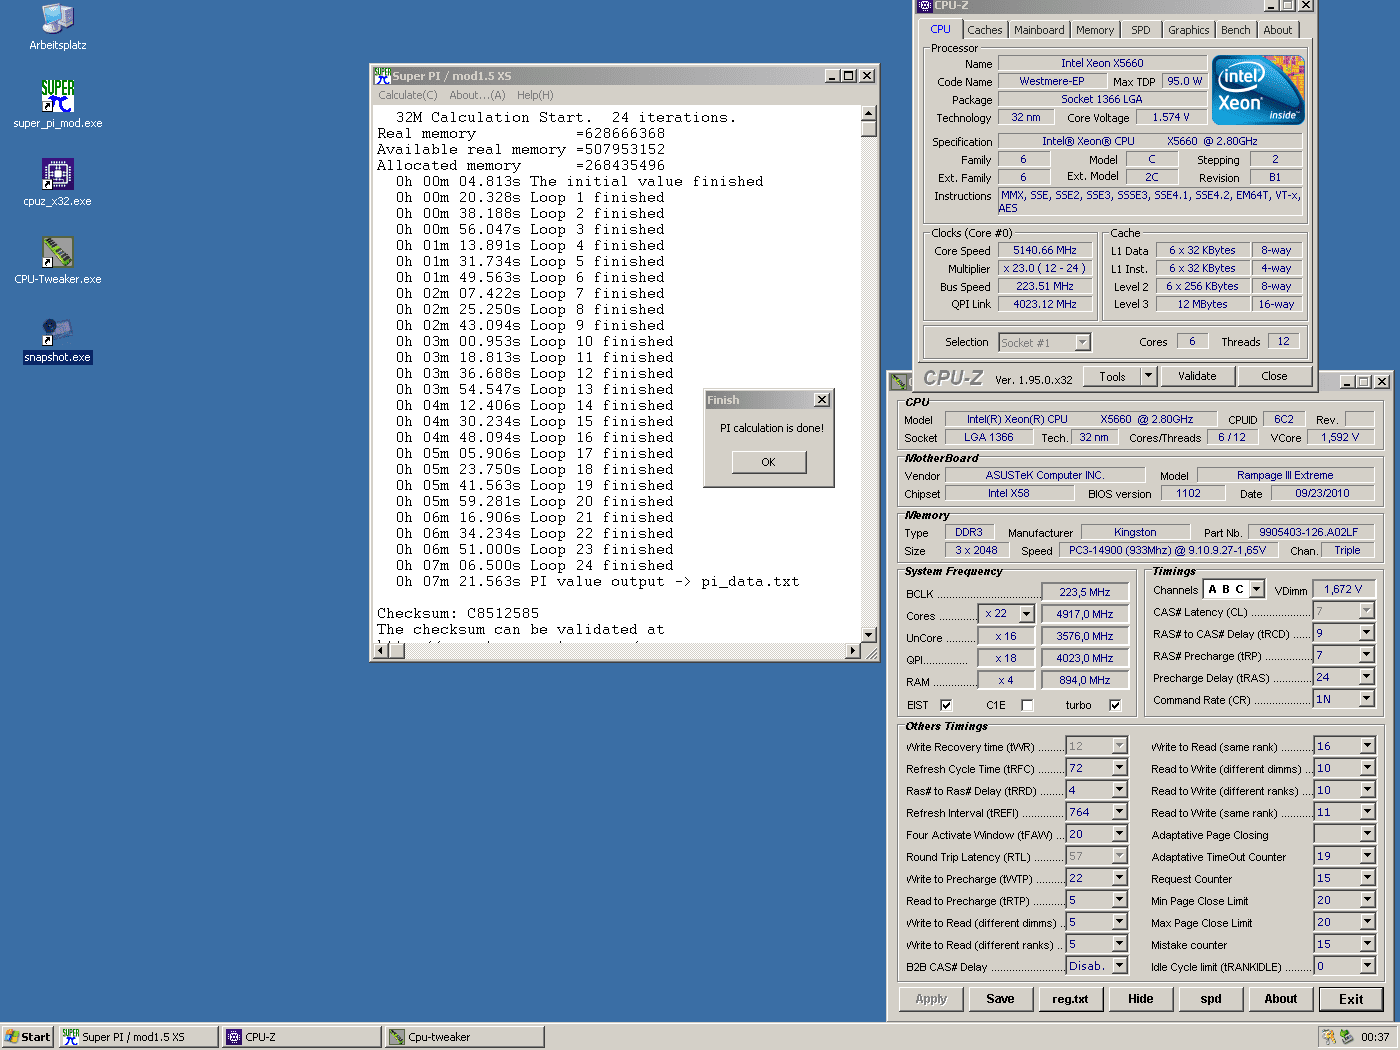Open the About...(A) menu in Super PI
This screenshot has width=1400, height=1050.
477,95
